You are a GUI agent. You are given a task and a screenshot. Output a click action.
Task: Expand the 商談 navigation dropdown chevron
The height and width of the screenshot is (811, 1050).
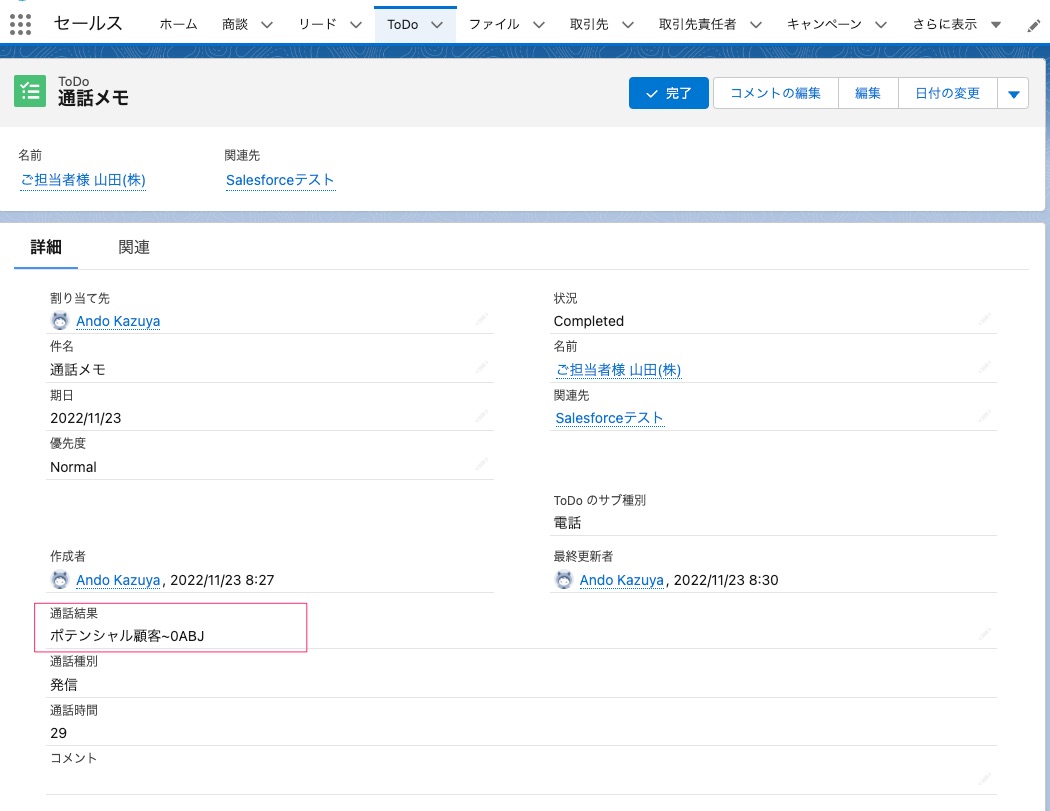click(x=267, y=25)
